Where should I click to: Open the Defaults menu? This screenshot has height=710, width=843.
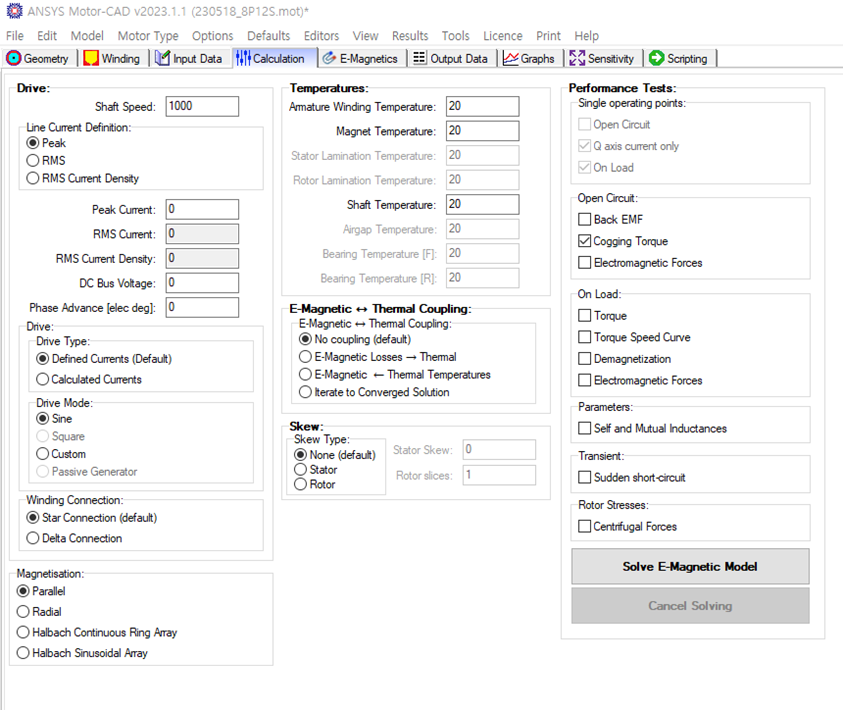[268, 35]
